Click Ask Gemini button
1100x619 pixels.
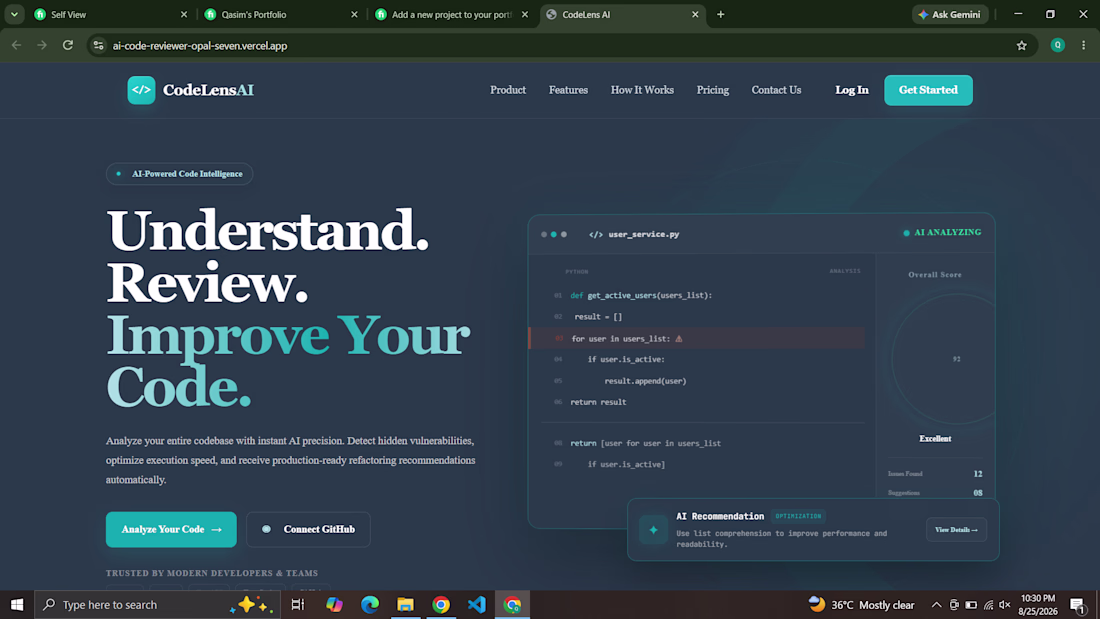(x=950, y=14)
